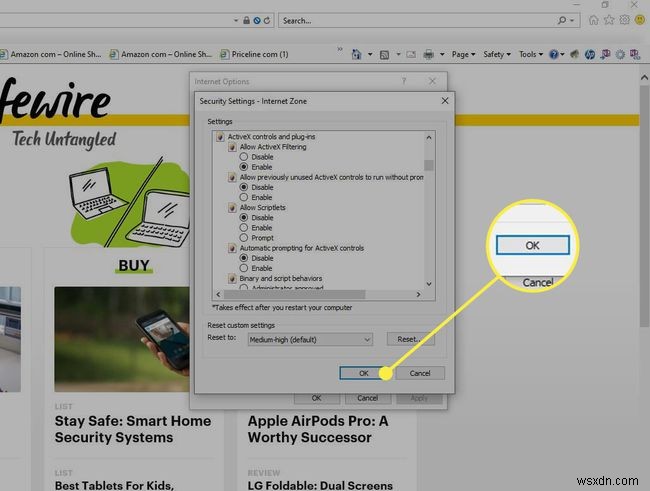650x491 pixels.
Task: Click the page vertical scrollbar up arrow
Action: pos(644,78)
